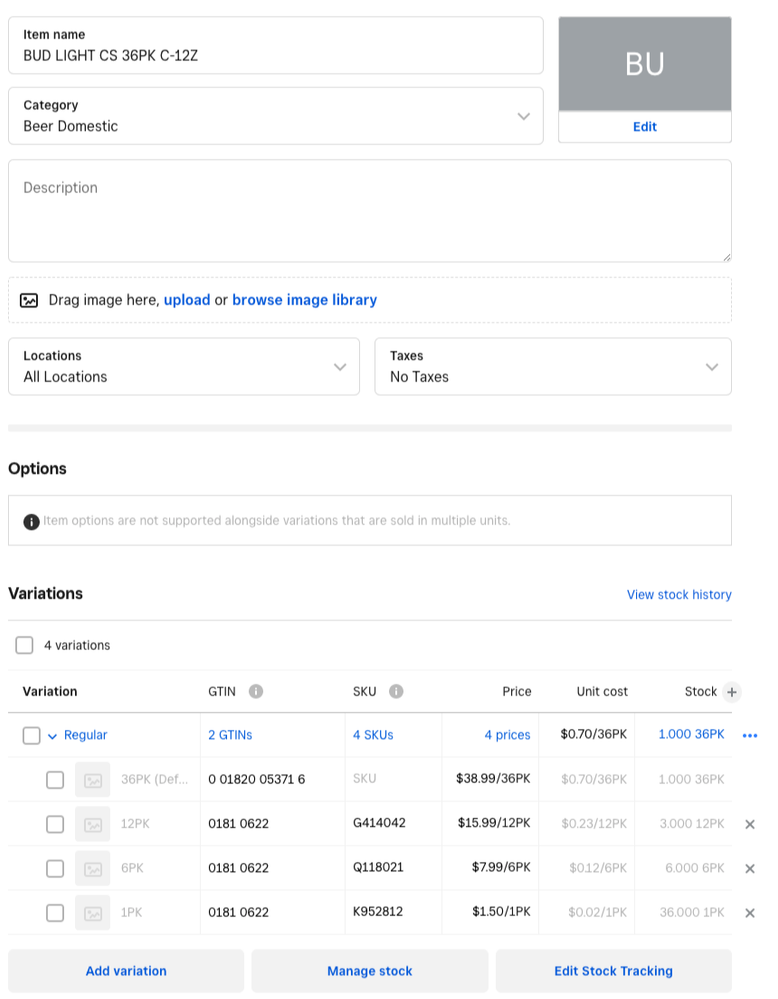Click the 4 SKUs link
This screenshot has width=778, height=999.
pos(373,735)
